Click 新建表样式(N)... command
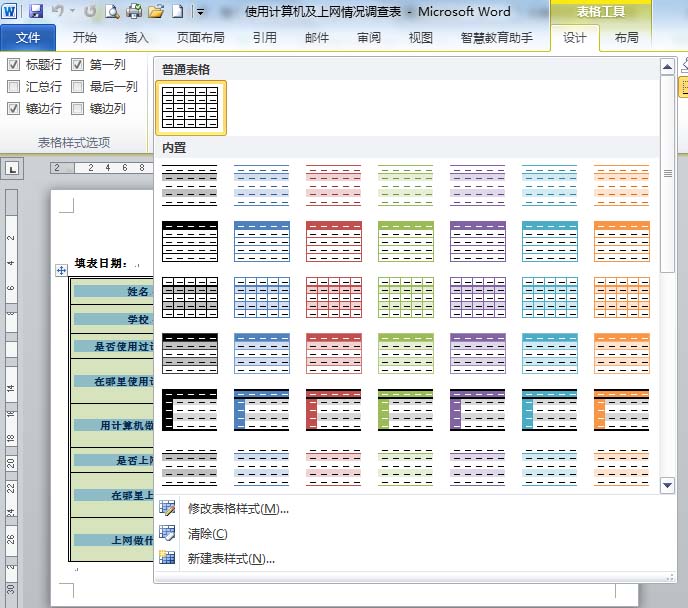The height and width of the screenshot is (608, 688). click(x=231, y=559)
